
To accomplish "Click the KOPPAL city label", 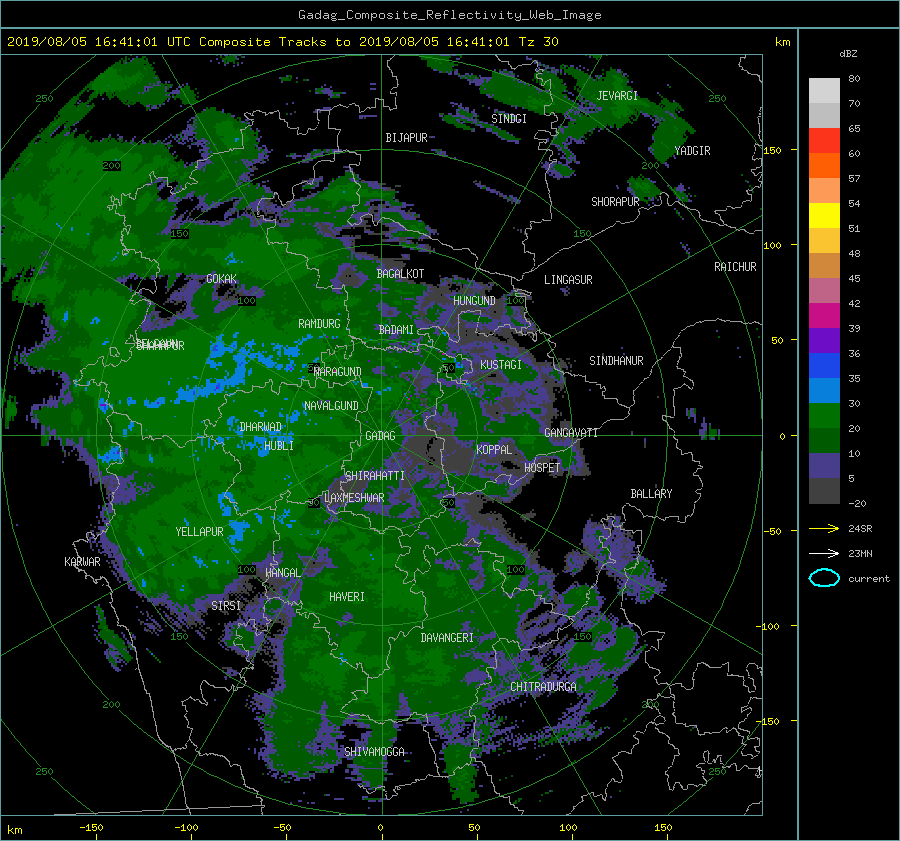I will click(494, 450).
